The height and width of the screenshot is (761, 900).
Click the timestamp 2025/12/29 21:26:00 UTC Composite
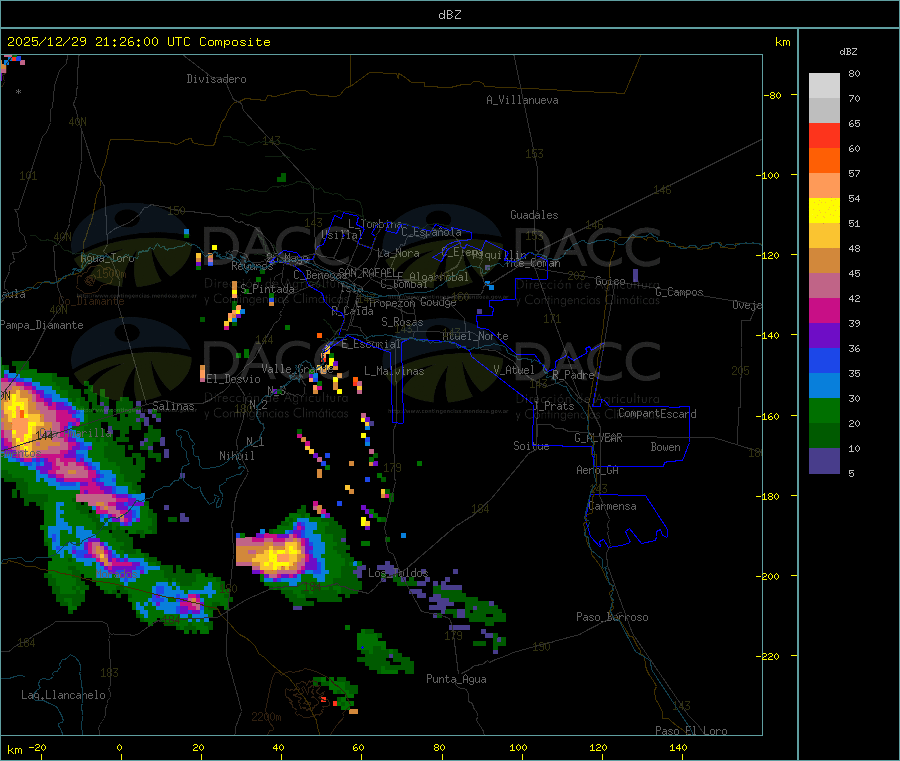tap(138, 42)
